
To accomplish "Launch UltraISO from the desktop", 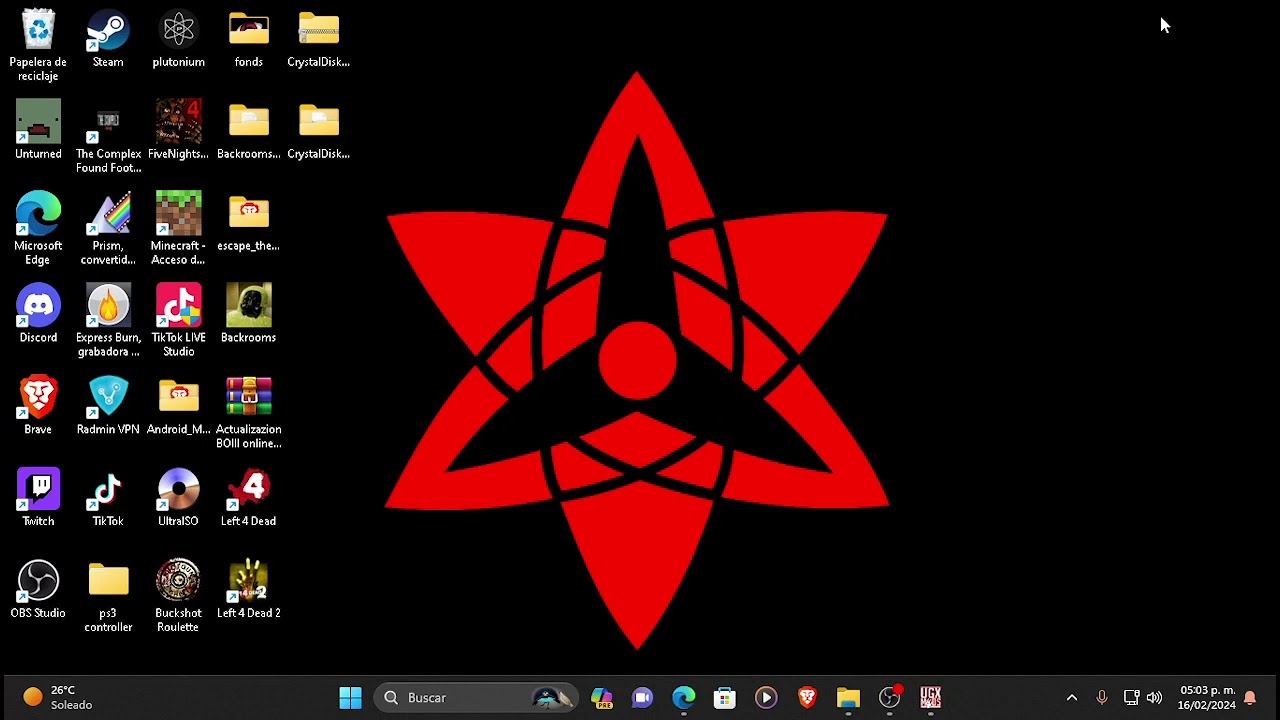I will pos(178,490).
